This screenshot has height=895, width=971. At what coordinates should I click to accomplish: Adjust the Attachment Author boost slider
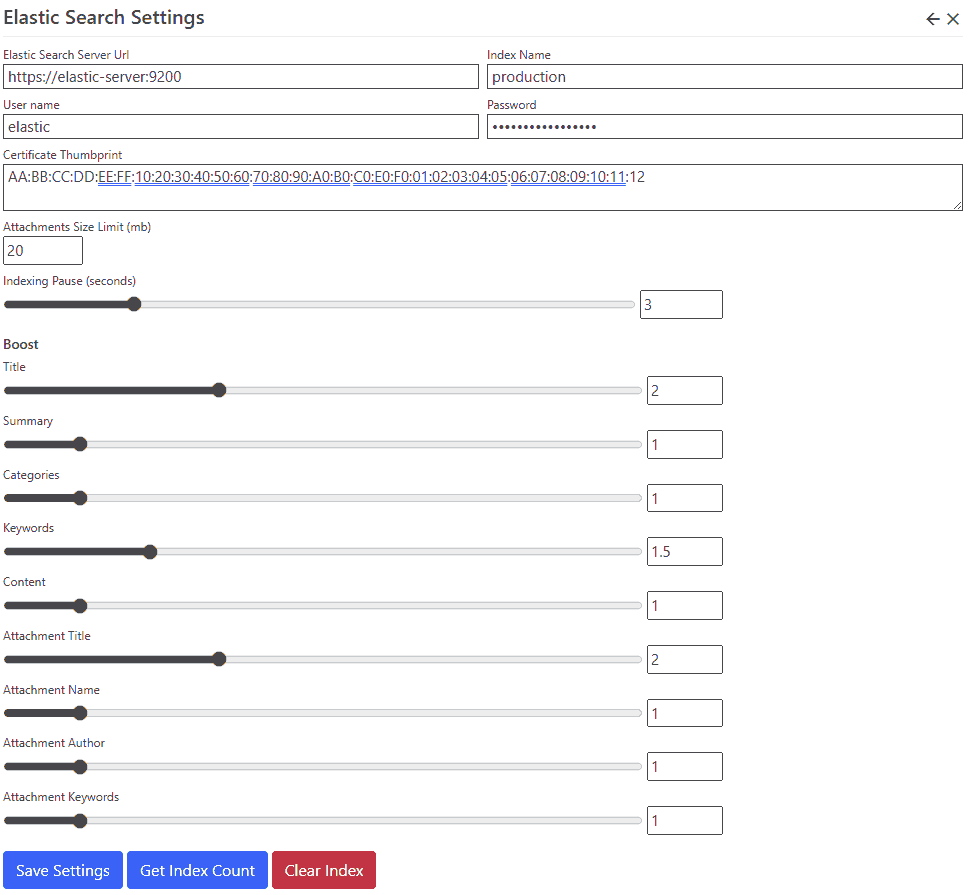80,766
